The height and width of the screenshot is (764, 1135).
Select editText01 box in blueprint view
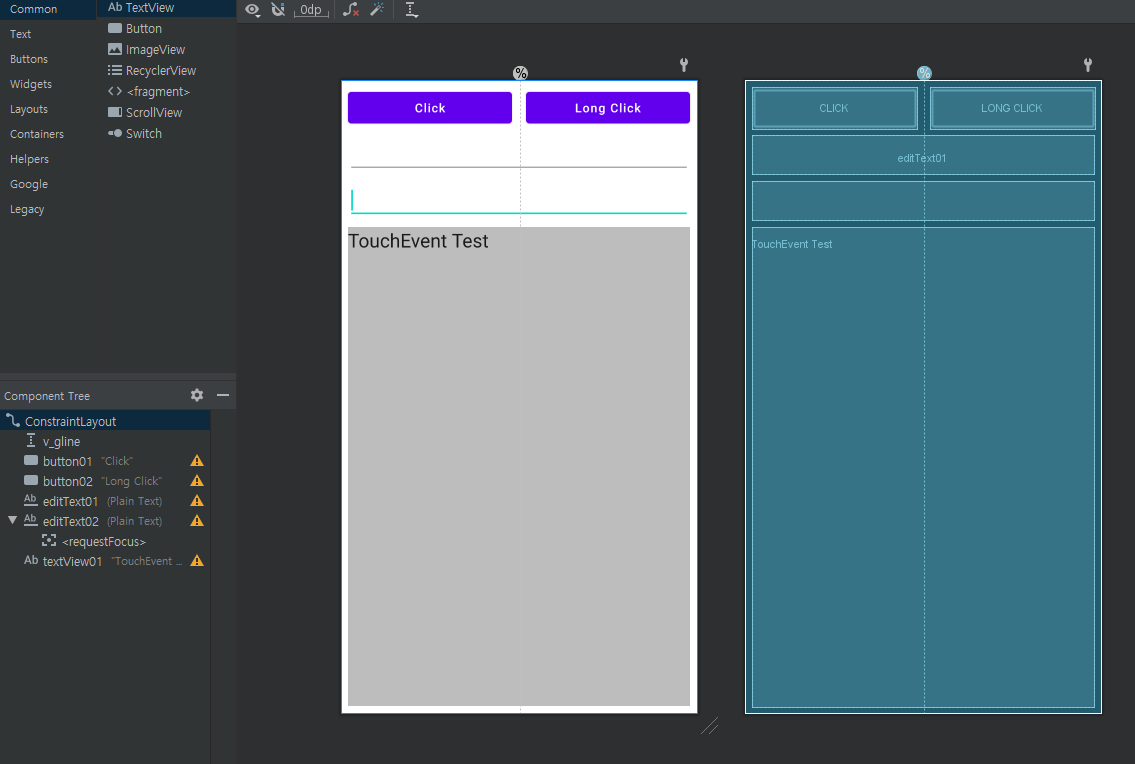(923, 155)
